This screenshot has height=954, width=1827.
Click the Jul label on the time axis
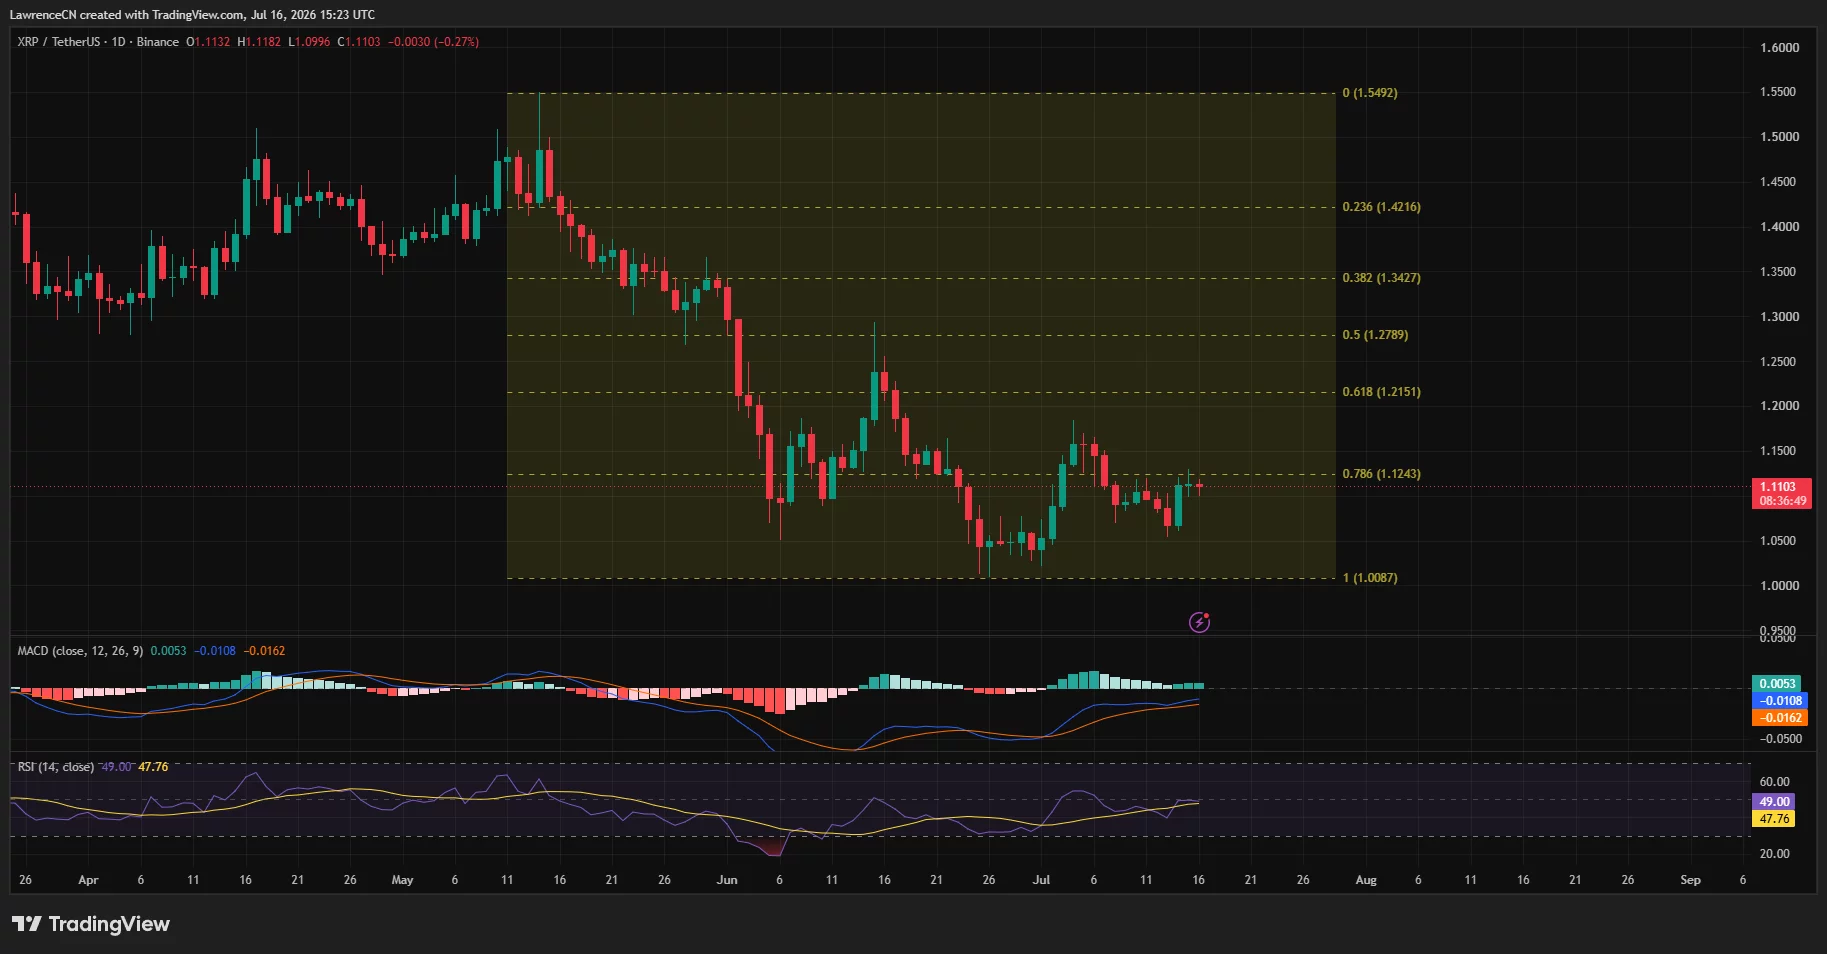(1041, 880)
